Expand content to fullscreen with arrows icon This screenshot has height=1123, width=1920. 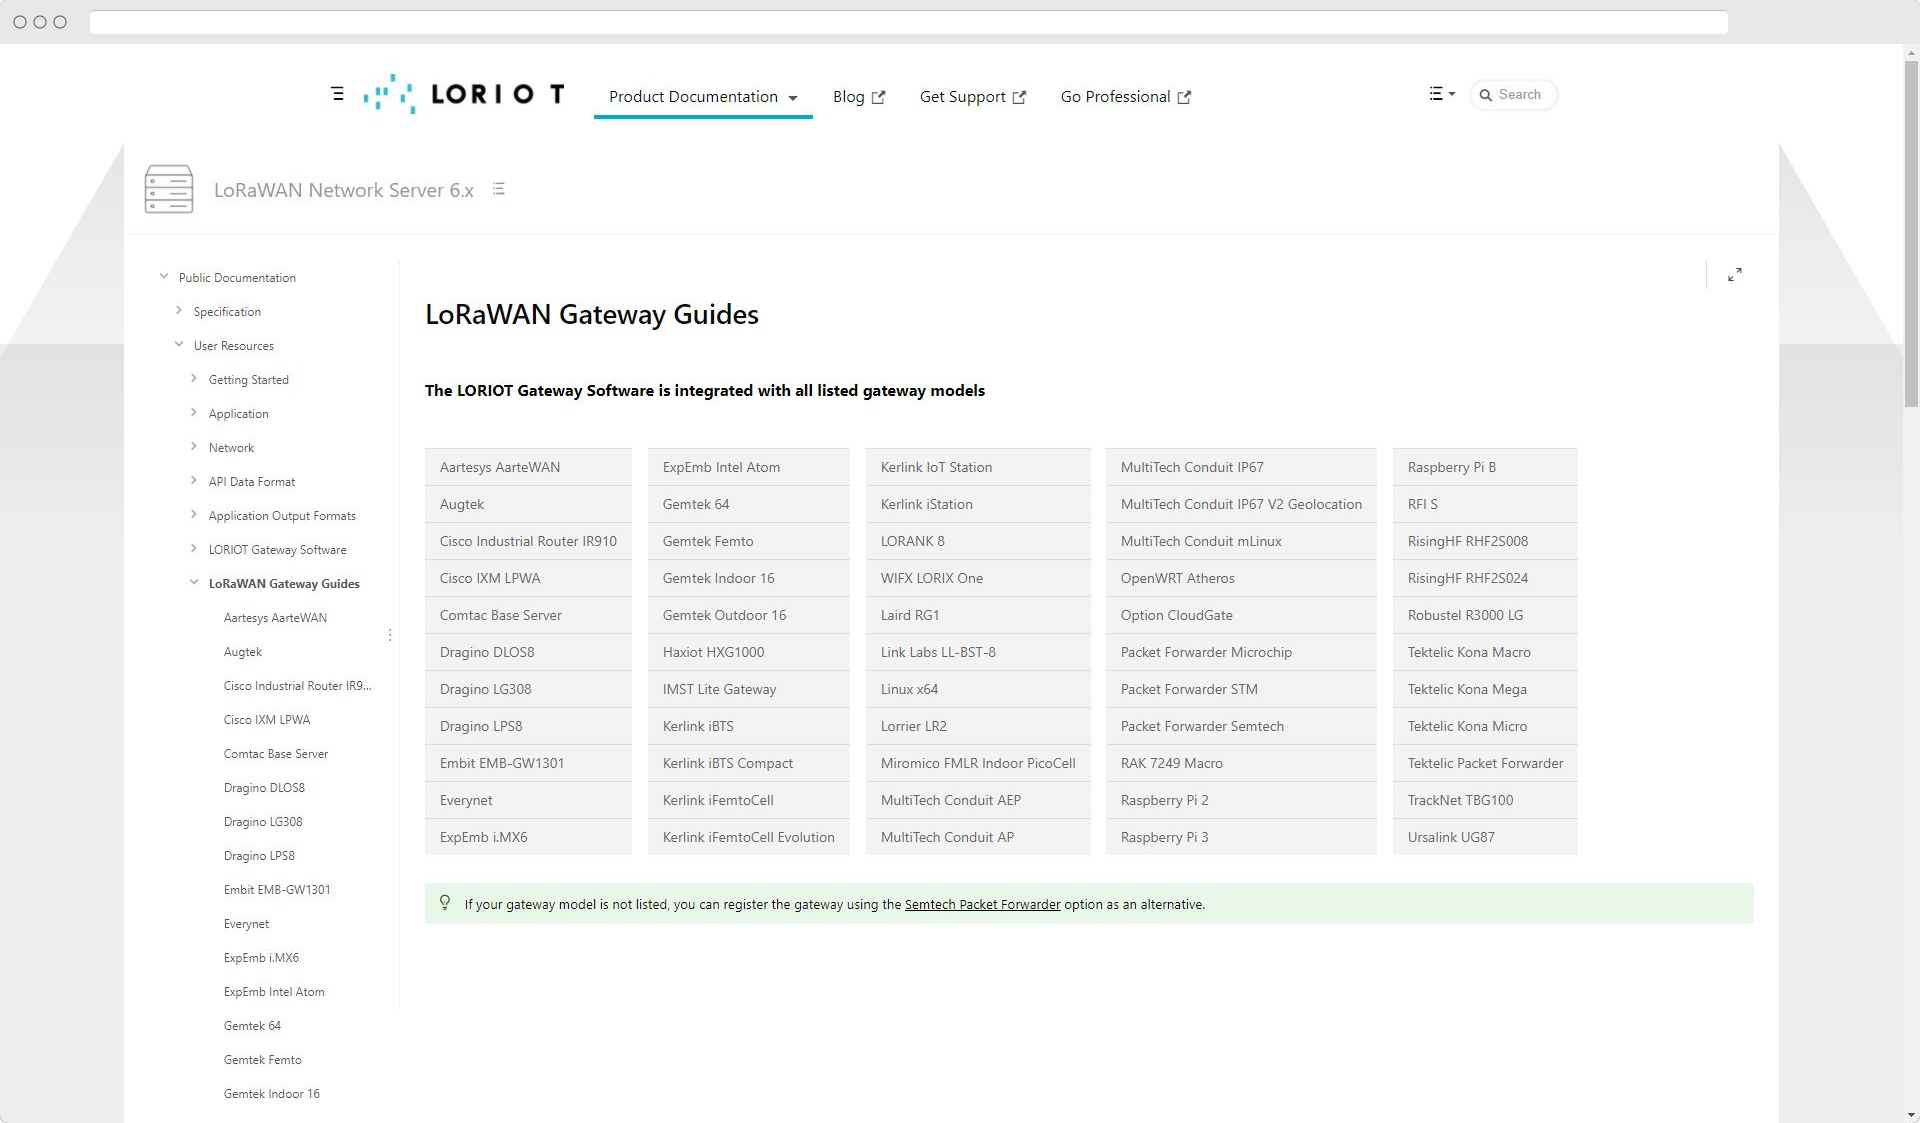click(x=1735, y=275)
